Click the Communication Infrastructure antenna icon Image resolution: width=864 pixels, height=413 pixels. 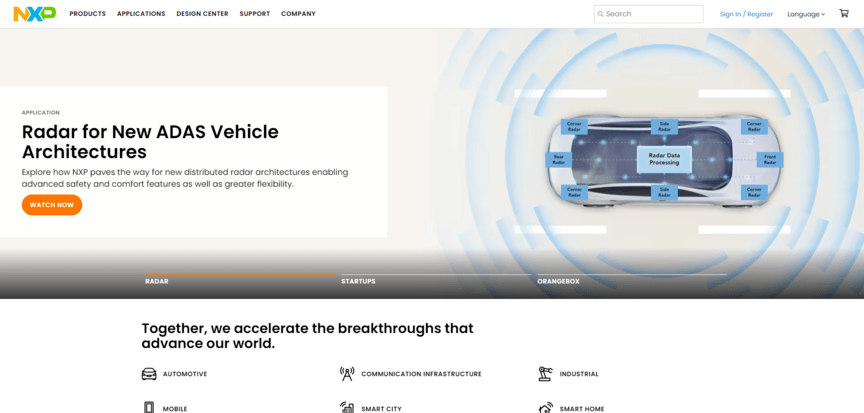pos(347,374)
